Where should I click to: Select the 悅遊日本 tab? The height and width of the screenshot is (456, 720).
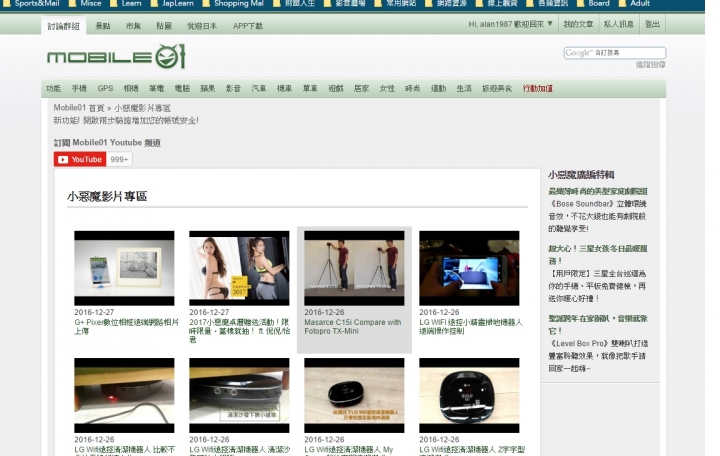[202, 26]
